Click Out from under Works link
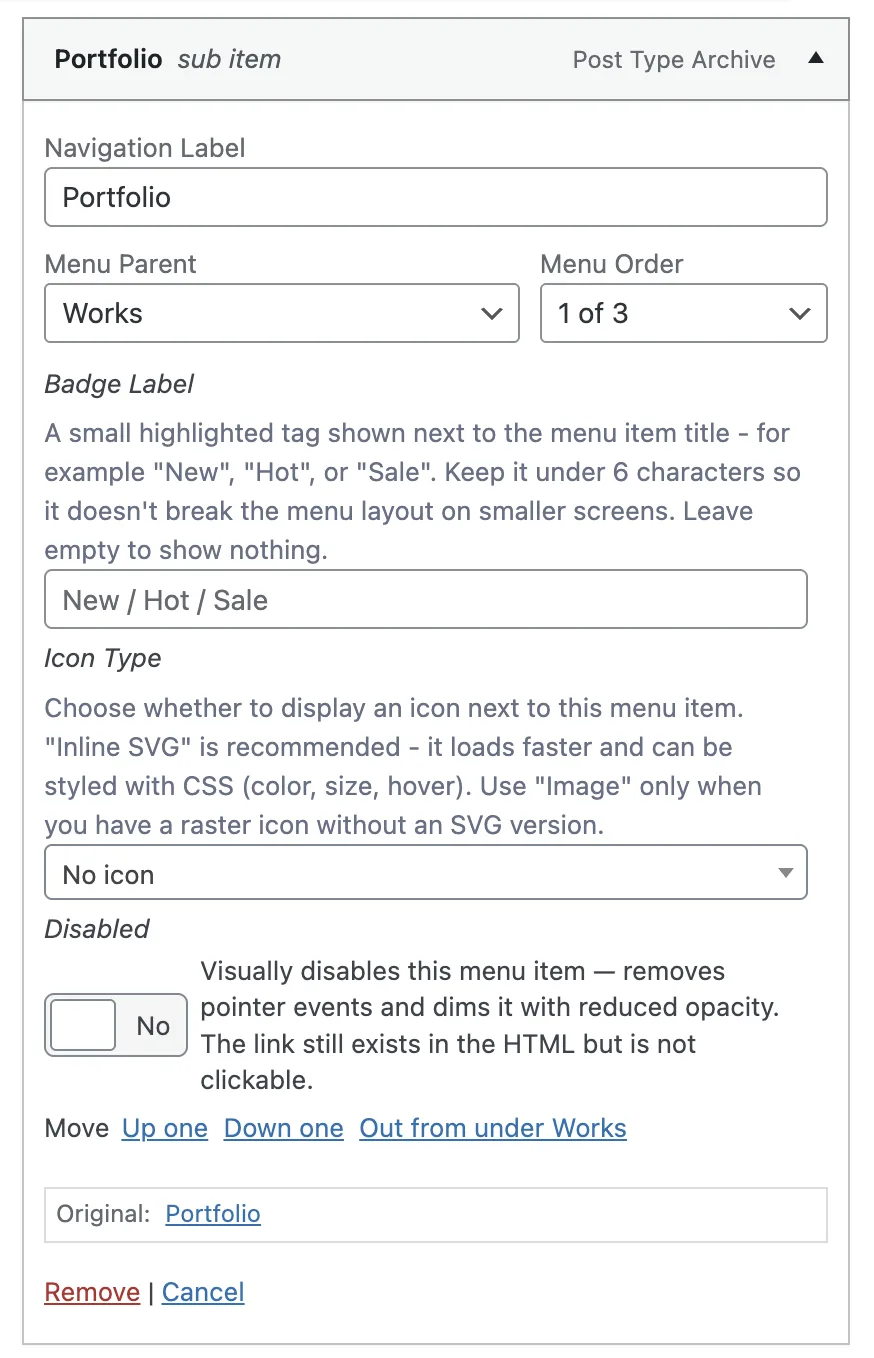 pos(493,1128)
